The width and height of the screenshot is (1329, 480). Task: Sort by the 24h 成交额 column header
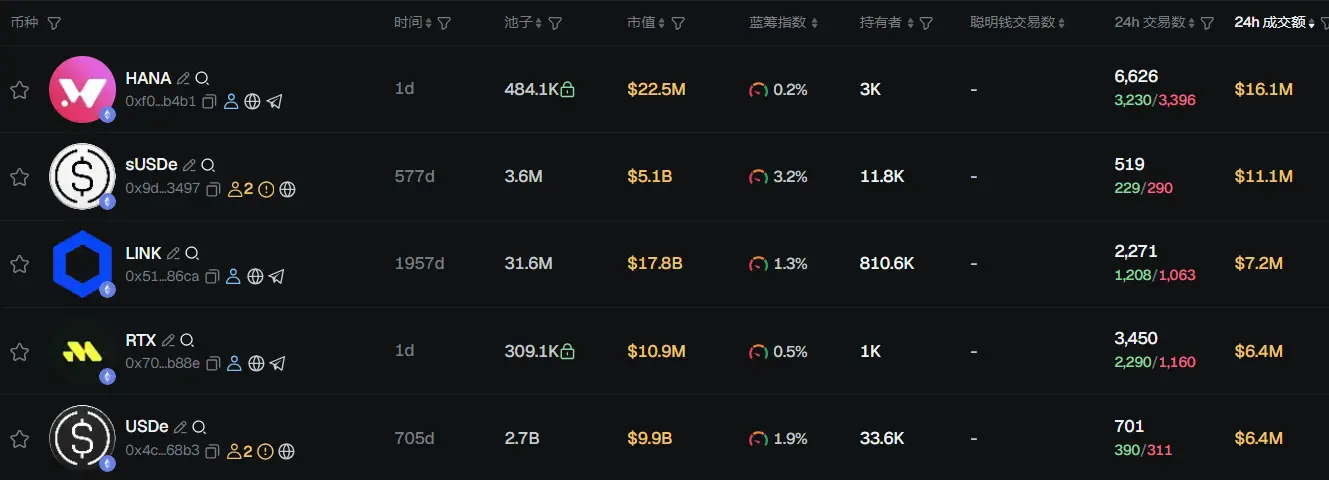click(x=1270, y=23)
